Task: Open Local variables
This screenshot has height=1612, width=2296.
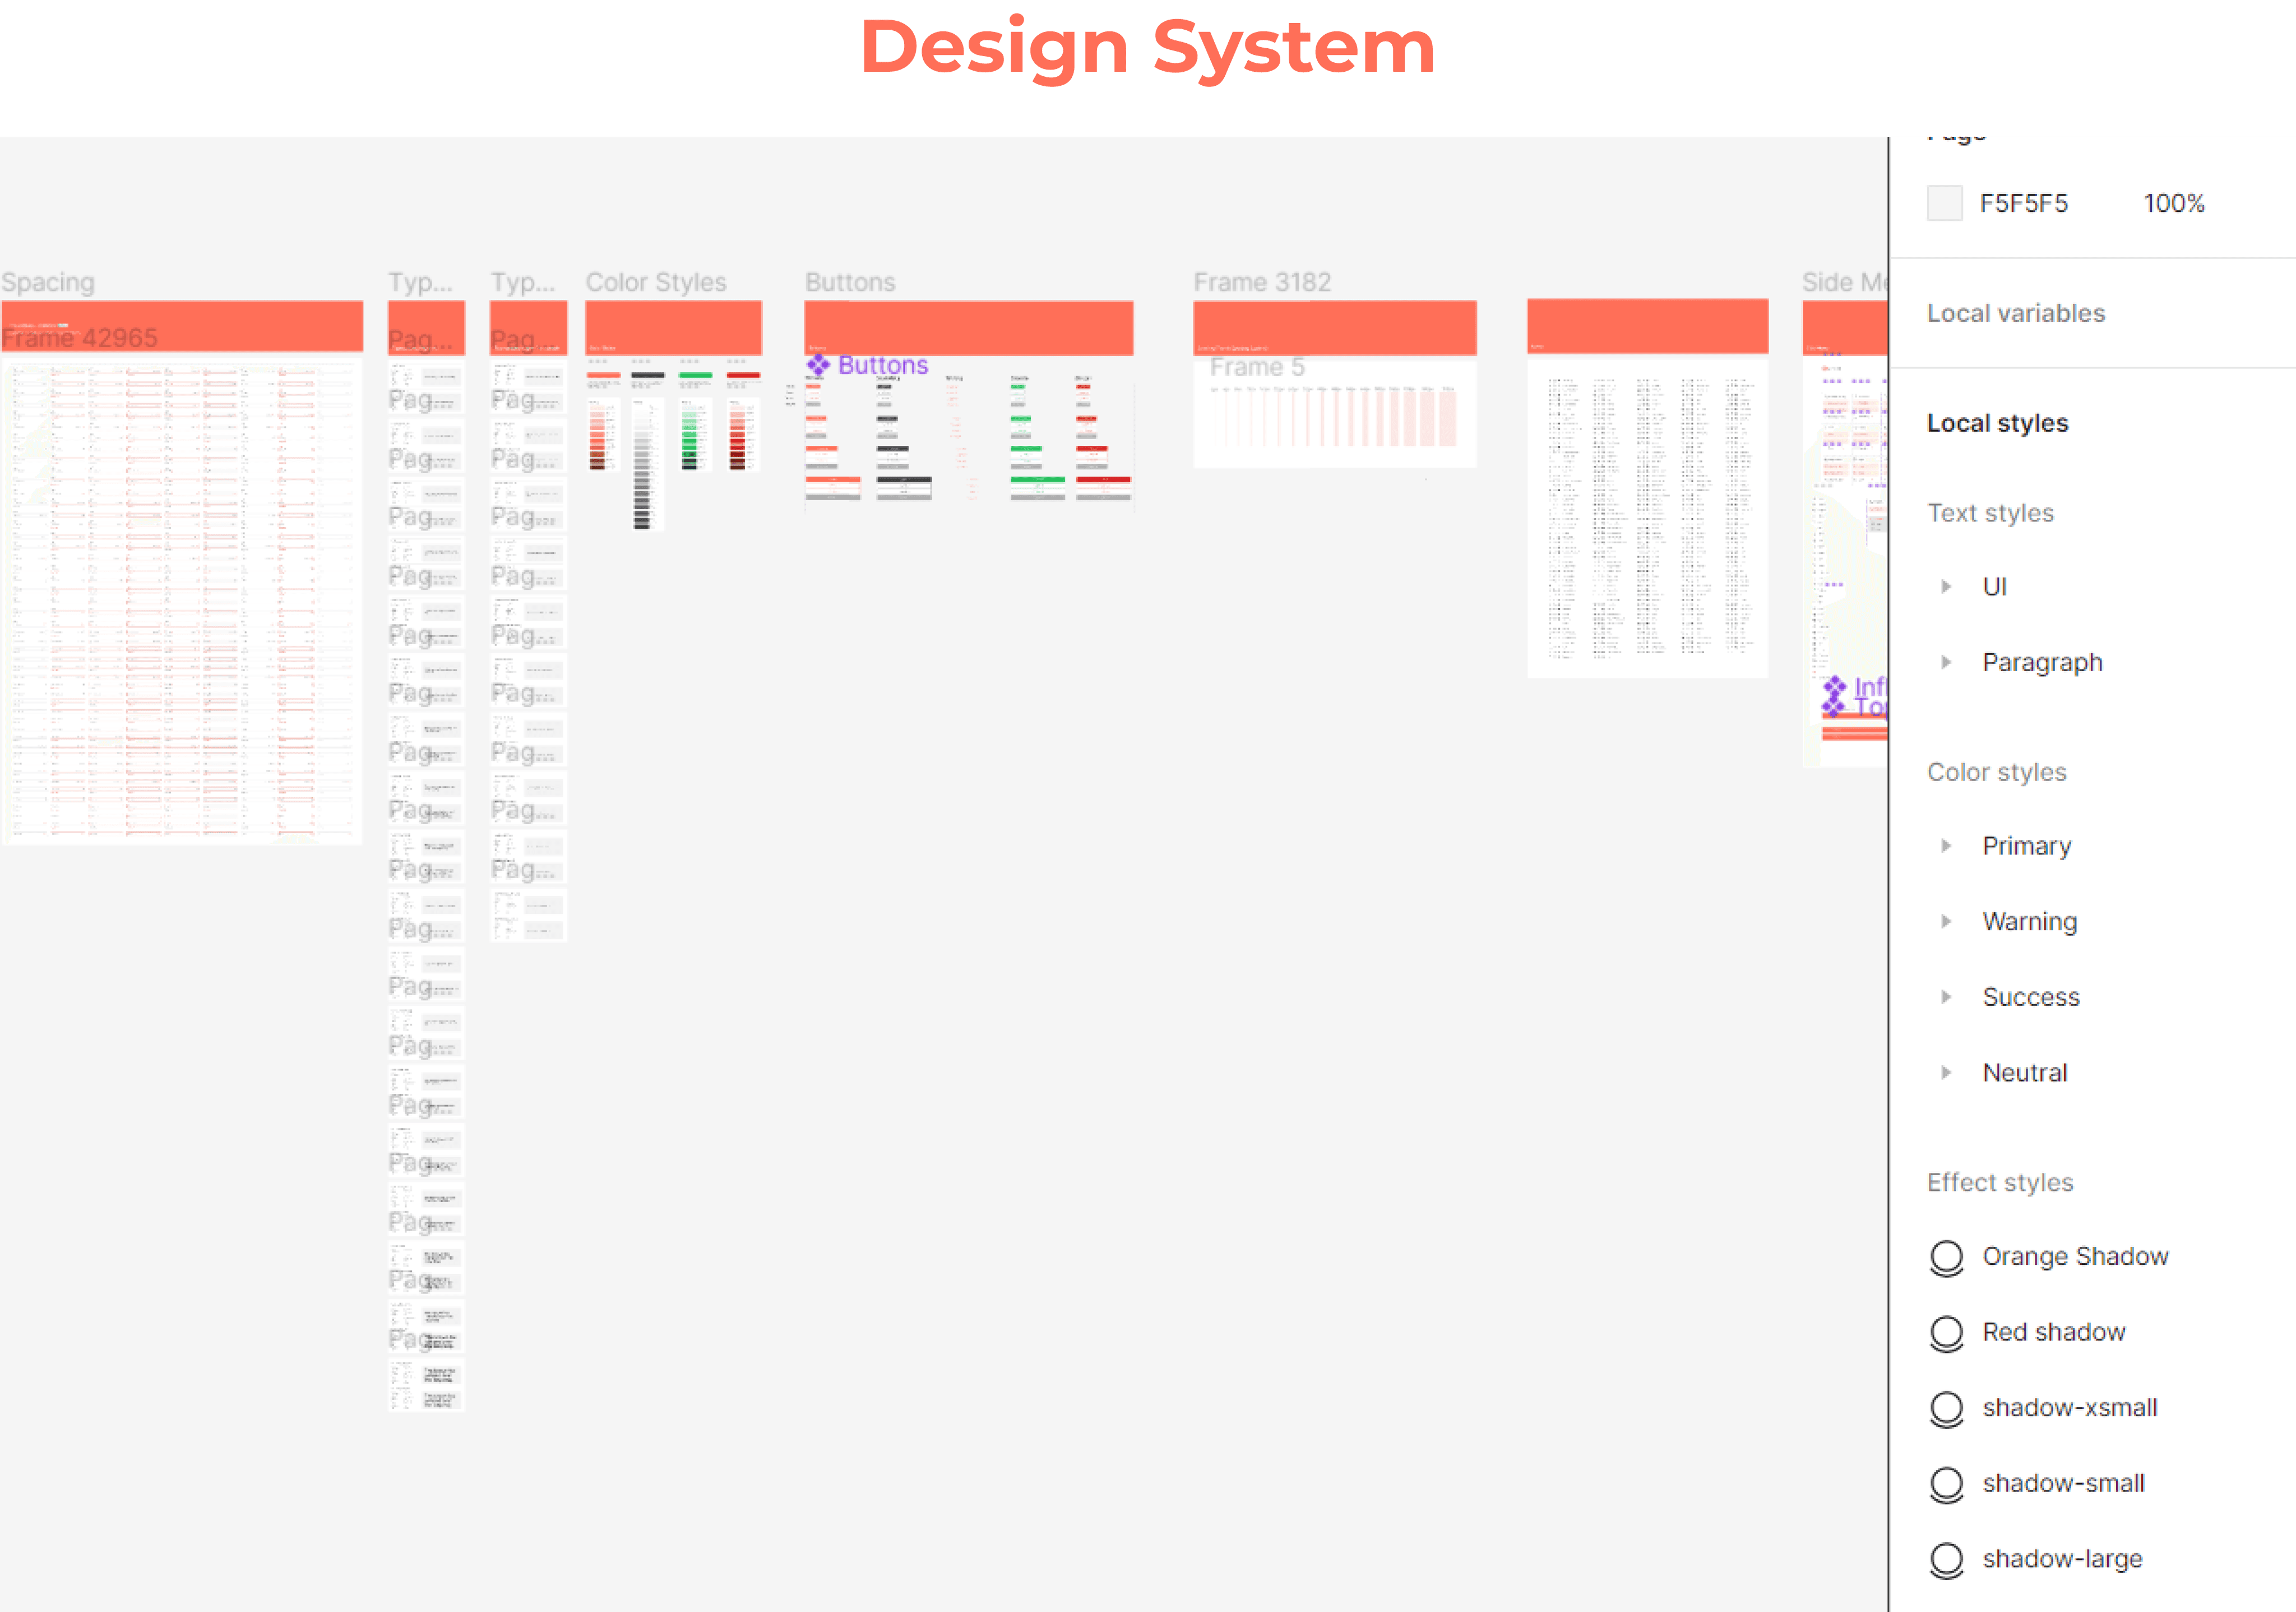Action: point(2015,313)
